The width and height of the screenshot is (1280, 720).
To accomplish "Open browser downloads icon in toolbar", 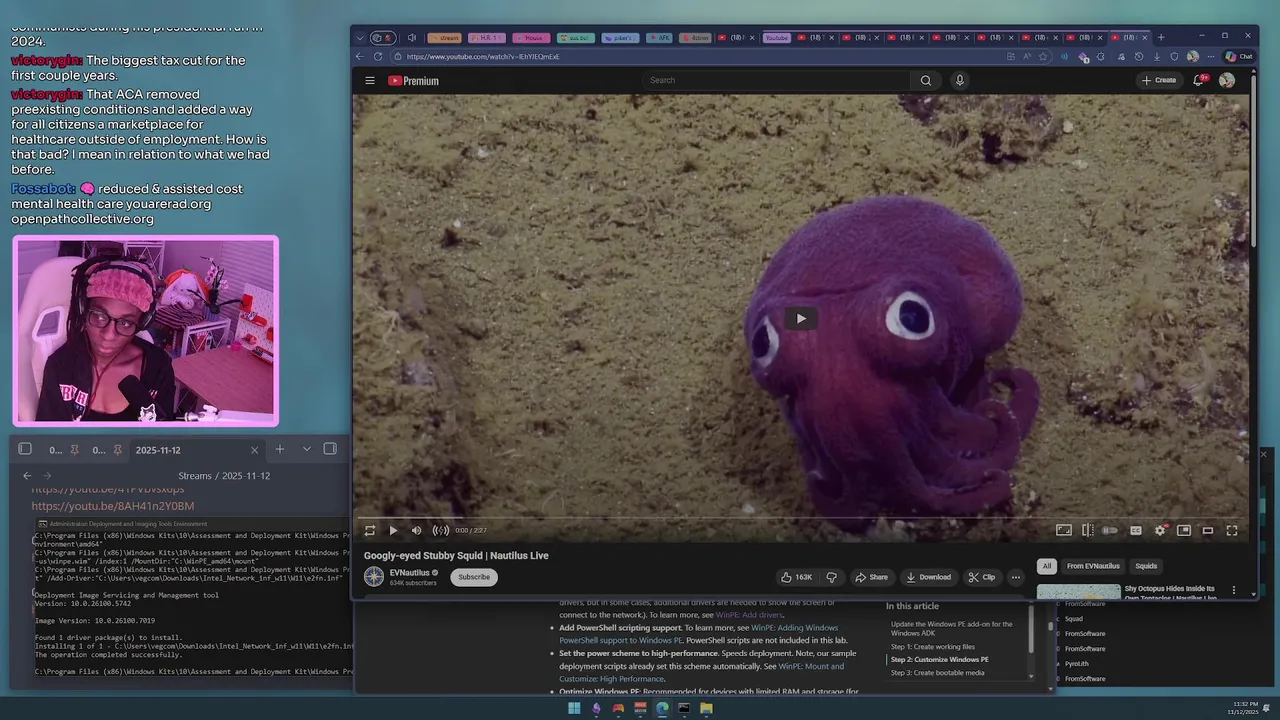I will coord(1156,57).
